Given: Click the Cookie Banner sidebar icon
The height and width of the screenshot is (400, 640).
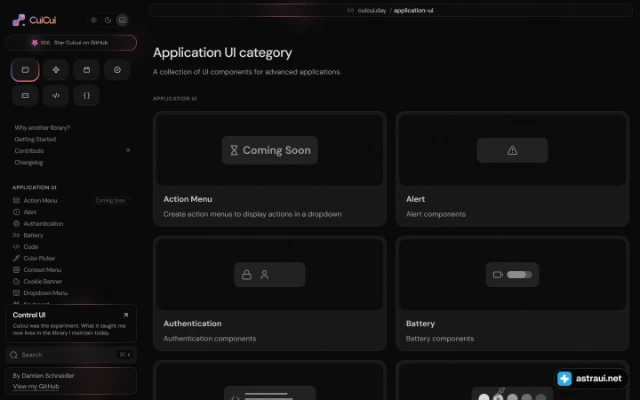Looking at the screenshot, I should (x=16, y=281).
